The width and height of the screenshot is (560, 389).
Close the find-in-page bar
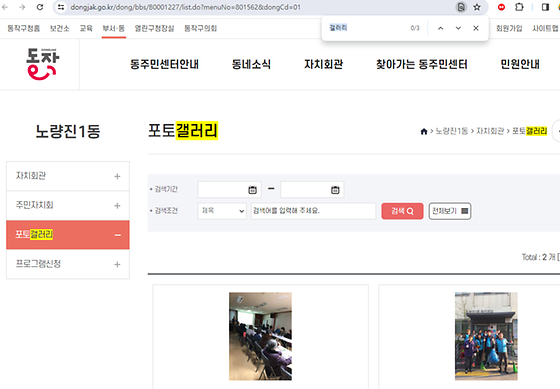tap(476, 28)
